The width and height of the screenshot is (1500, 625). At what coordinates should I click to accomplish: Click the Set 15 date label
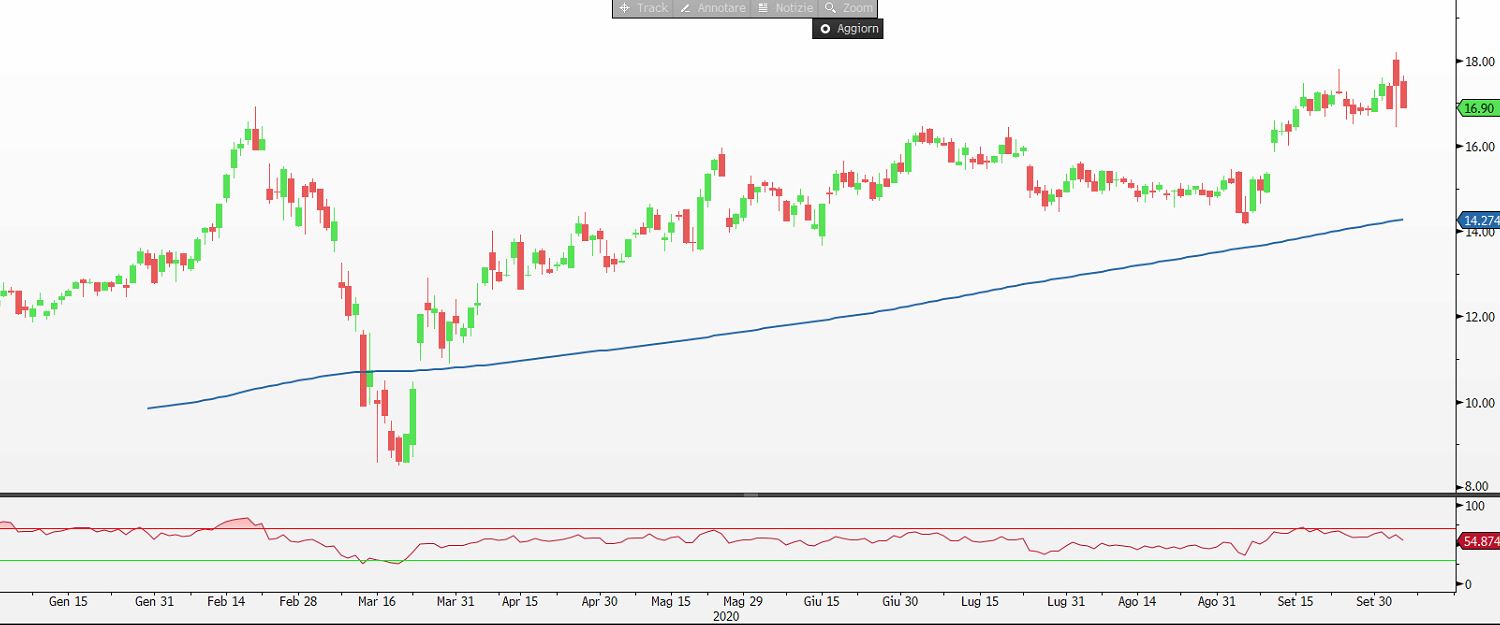tap(1295, 602)
